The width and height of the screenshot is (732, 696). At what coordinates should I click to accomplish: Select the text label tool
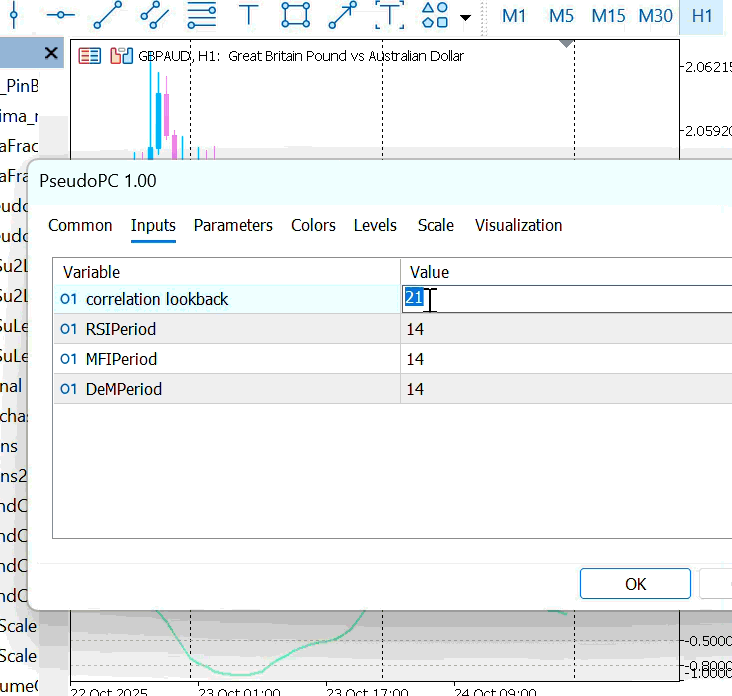pos(389,15)
